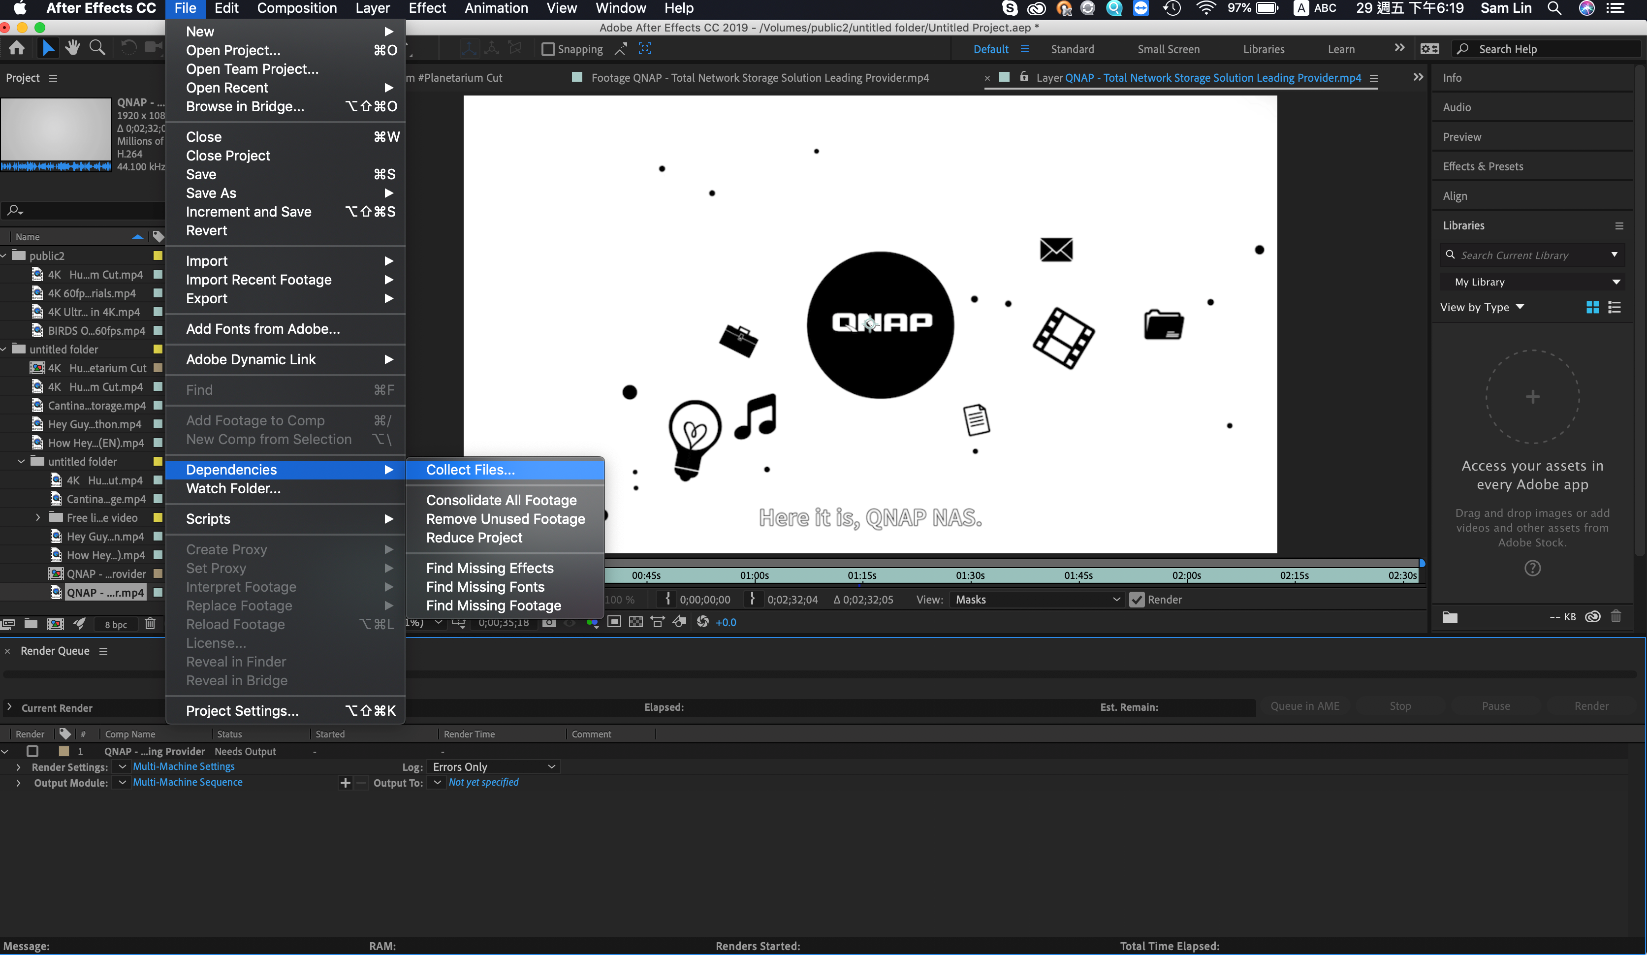The height and width of the screenshot is (955, 1647).
Task: Open the Effects & Presets panel
Action: tap(1483, 167)
